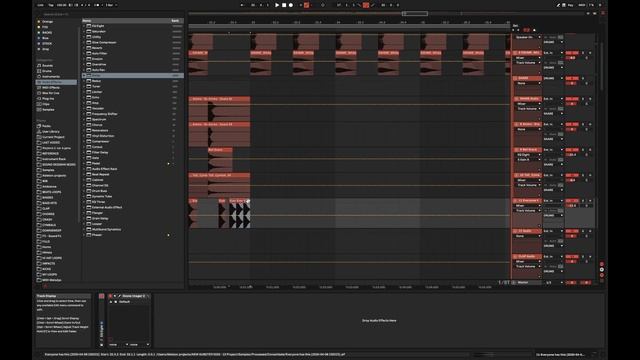Toggle the Draw Mode pencil icon at top right

point(558,5)
